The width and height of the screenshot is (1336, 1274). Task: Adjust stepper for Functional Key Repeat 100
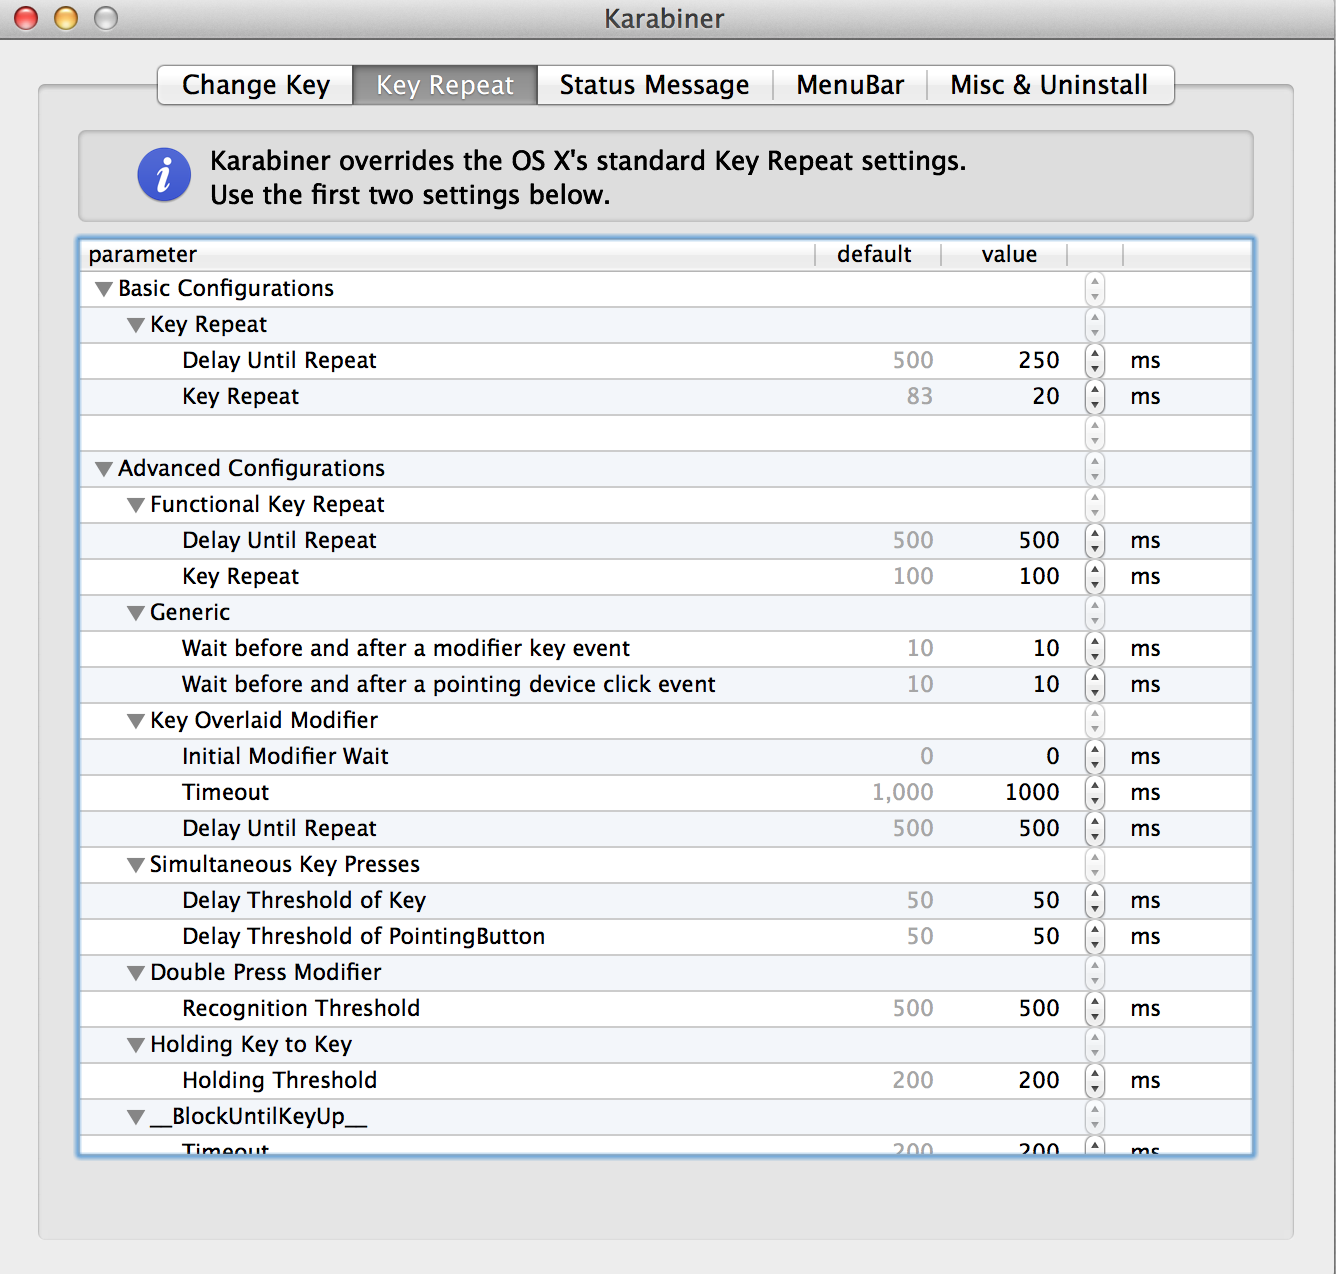pyautogui.click(x=1095, y=577)
